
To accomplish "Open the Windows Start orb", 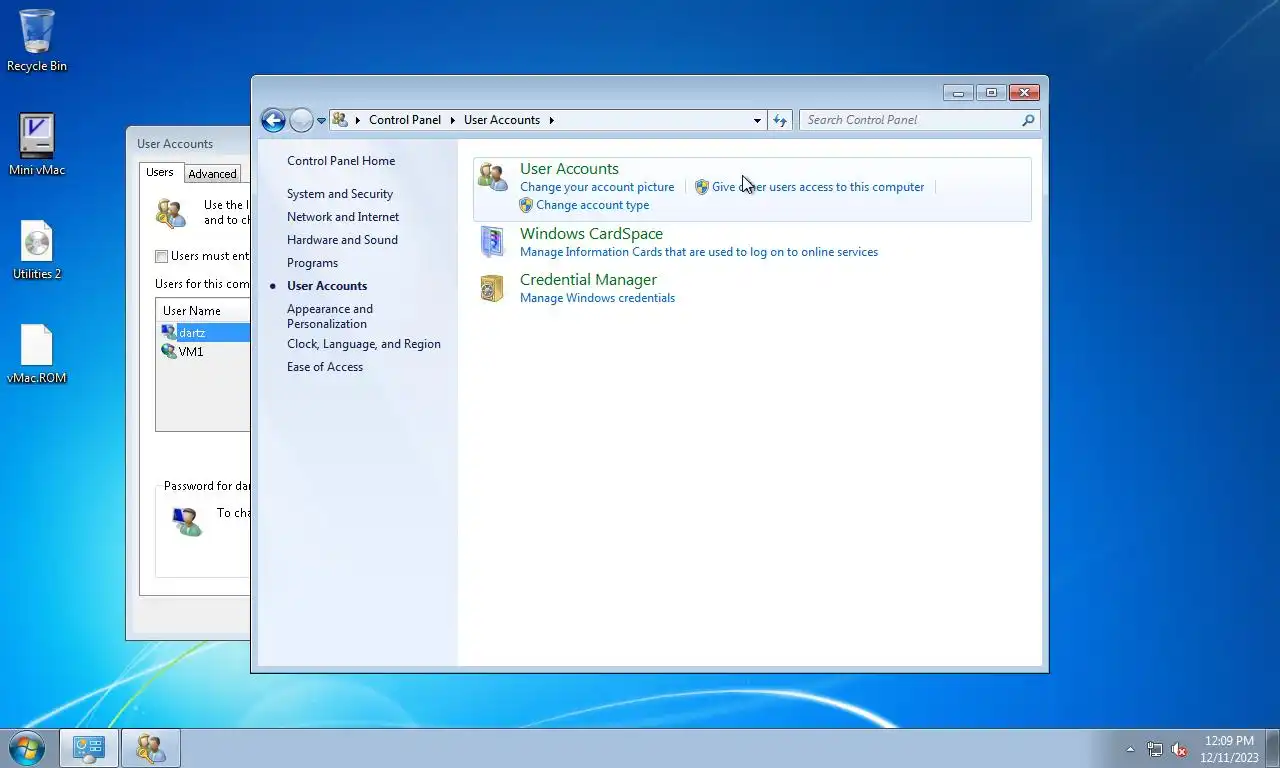I will pyautogui.click(x=27, y=748).
